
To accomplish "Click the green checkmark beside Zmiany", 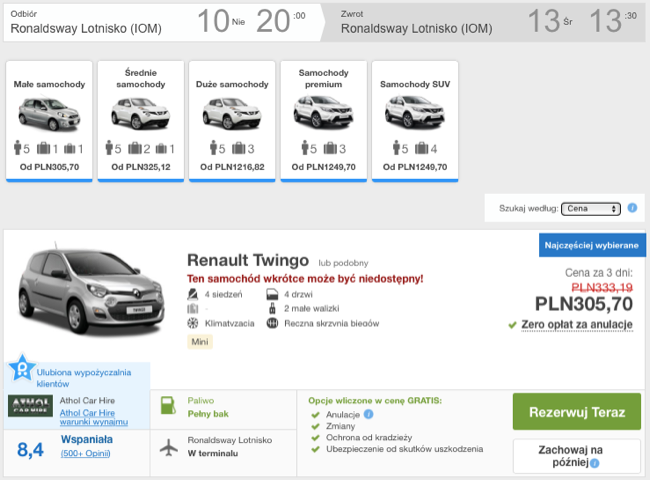I will pos(315,426).
